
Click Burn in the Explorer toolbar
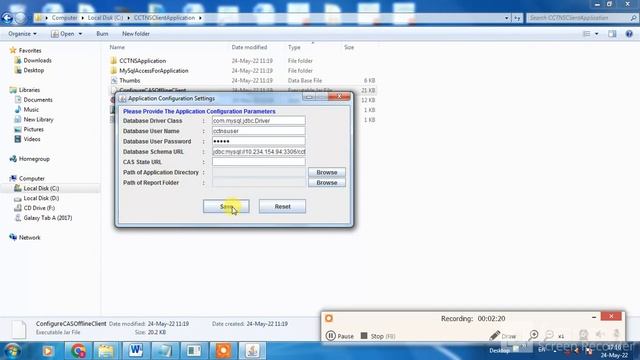[102, 34]
